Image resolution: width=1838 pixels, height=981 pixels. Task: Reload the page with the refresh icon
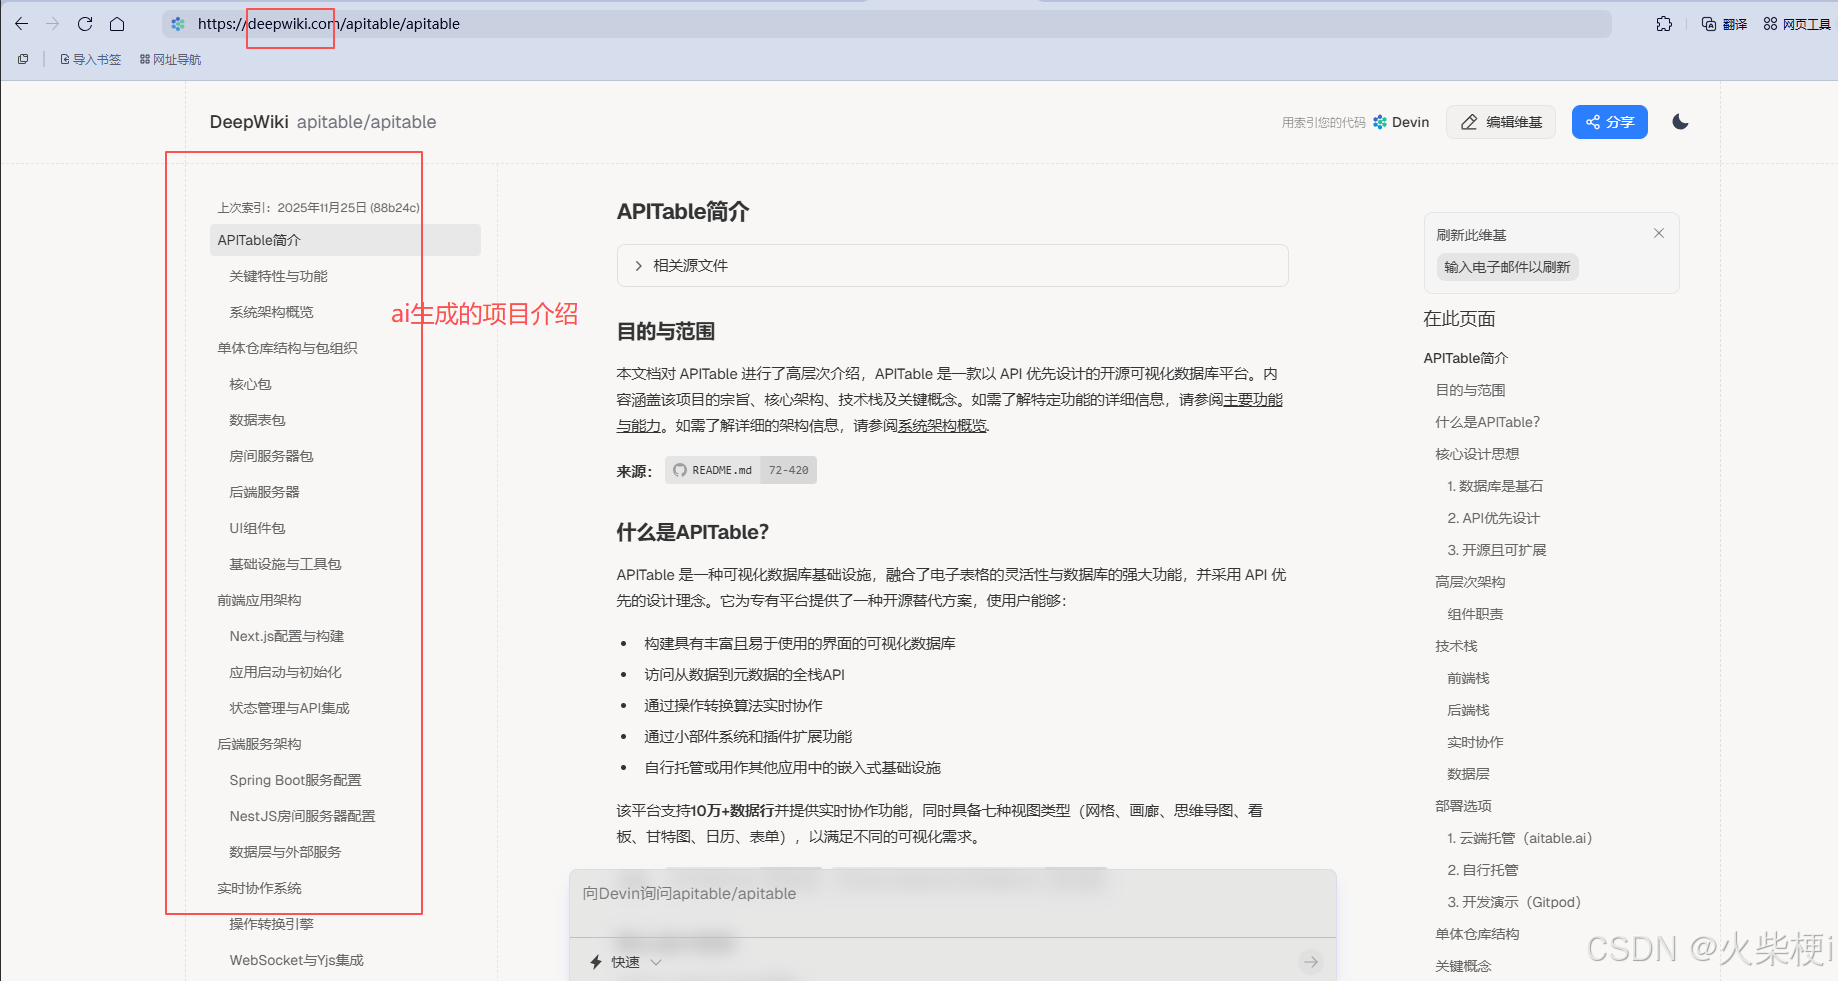(x=85, y=24)
